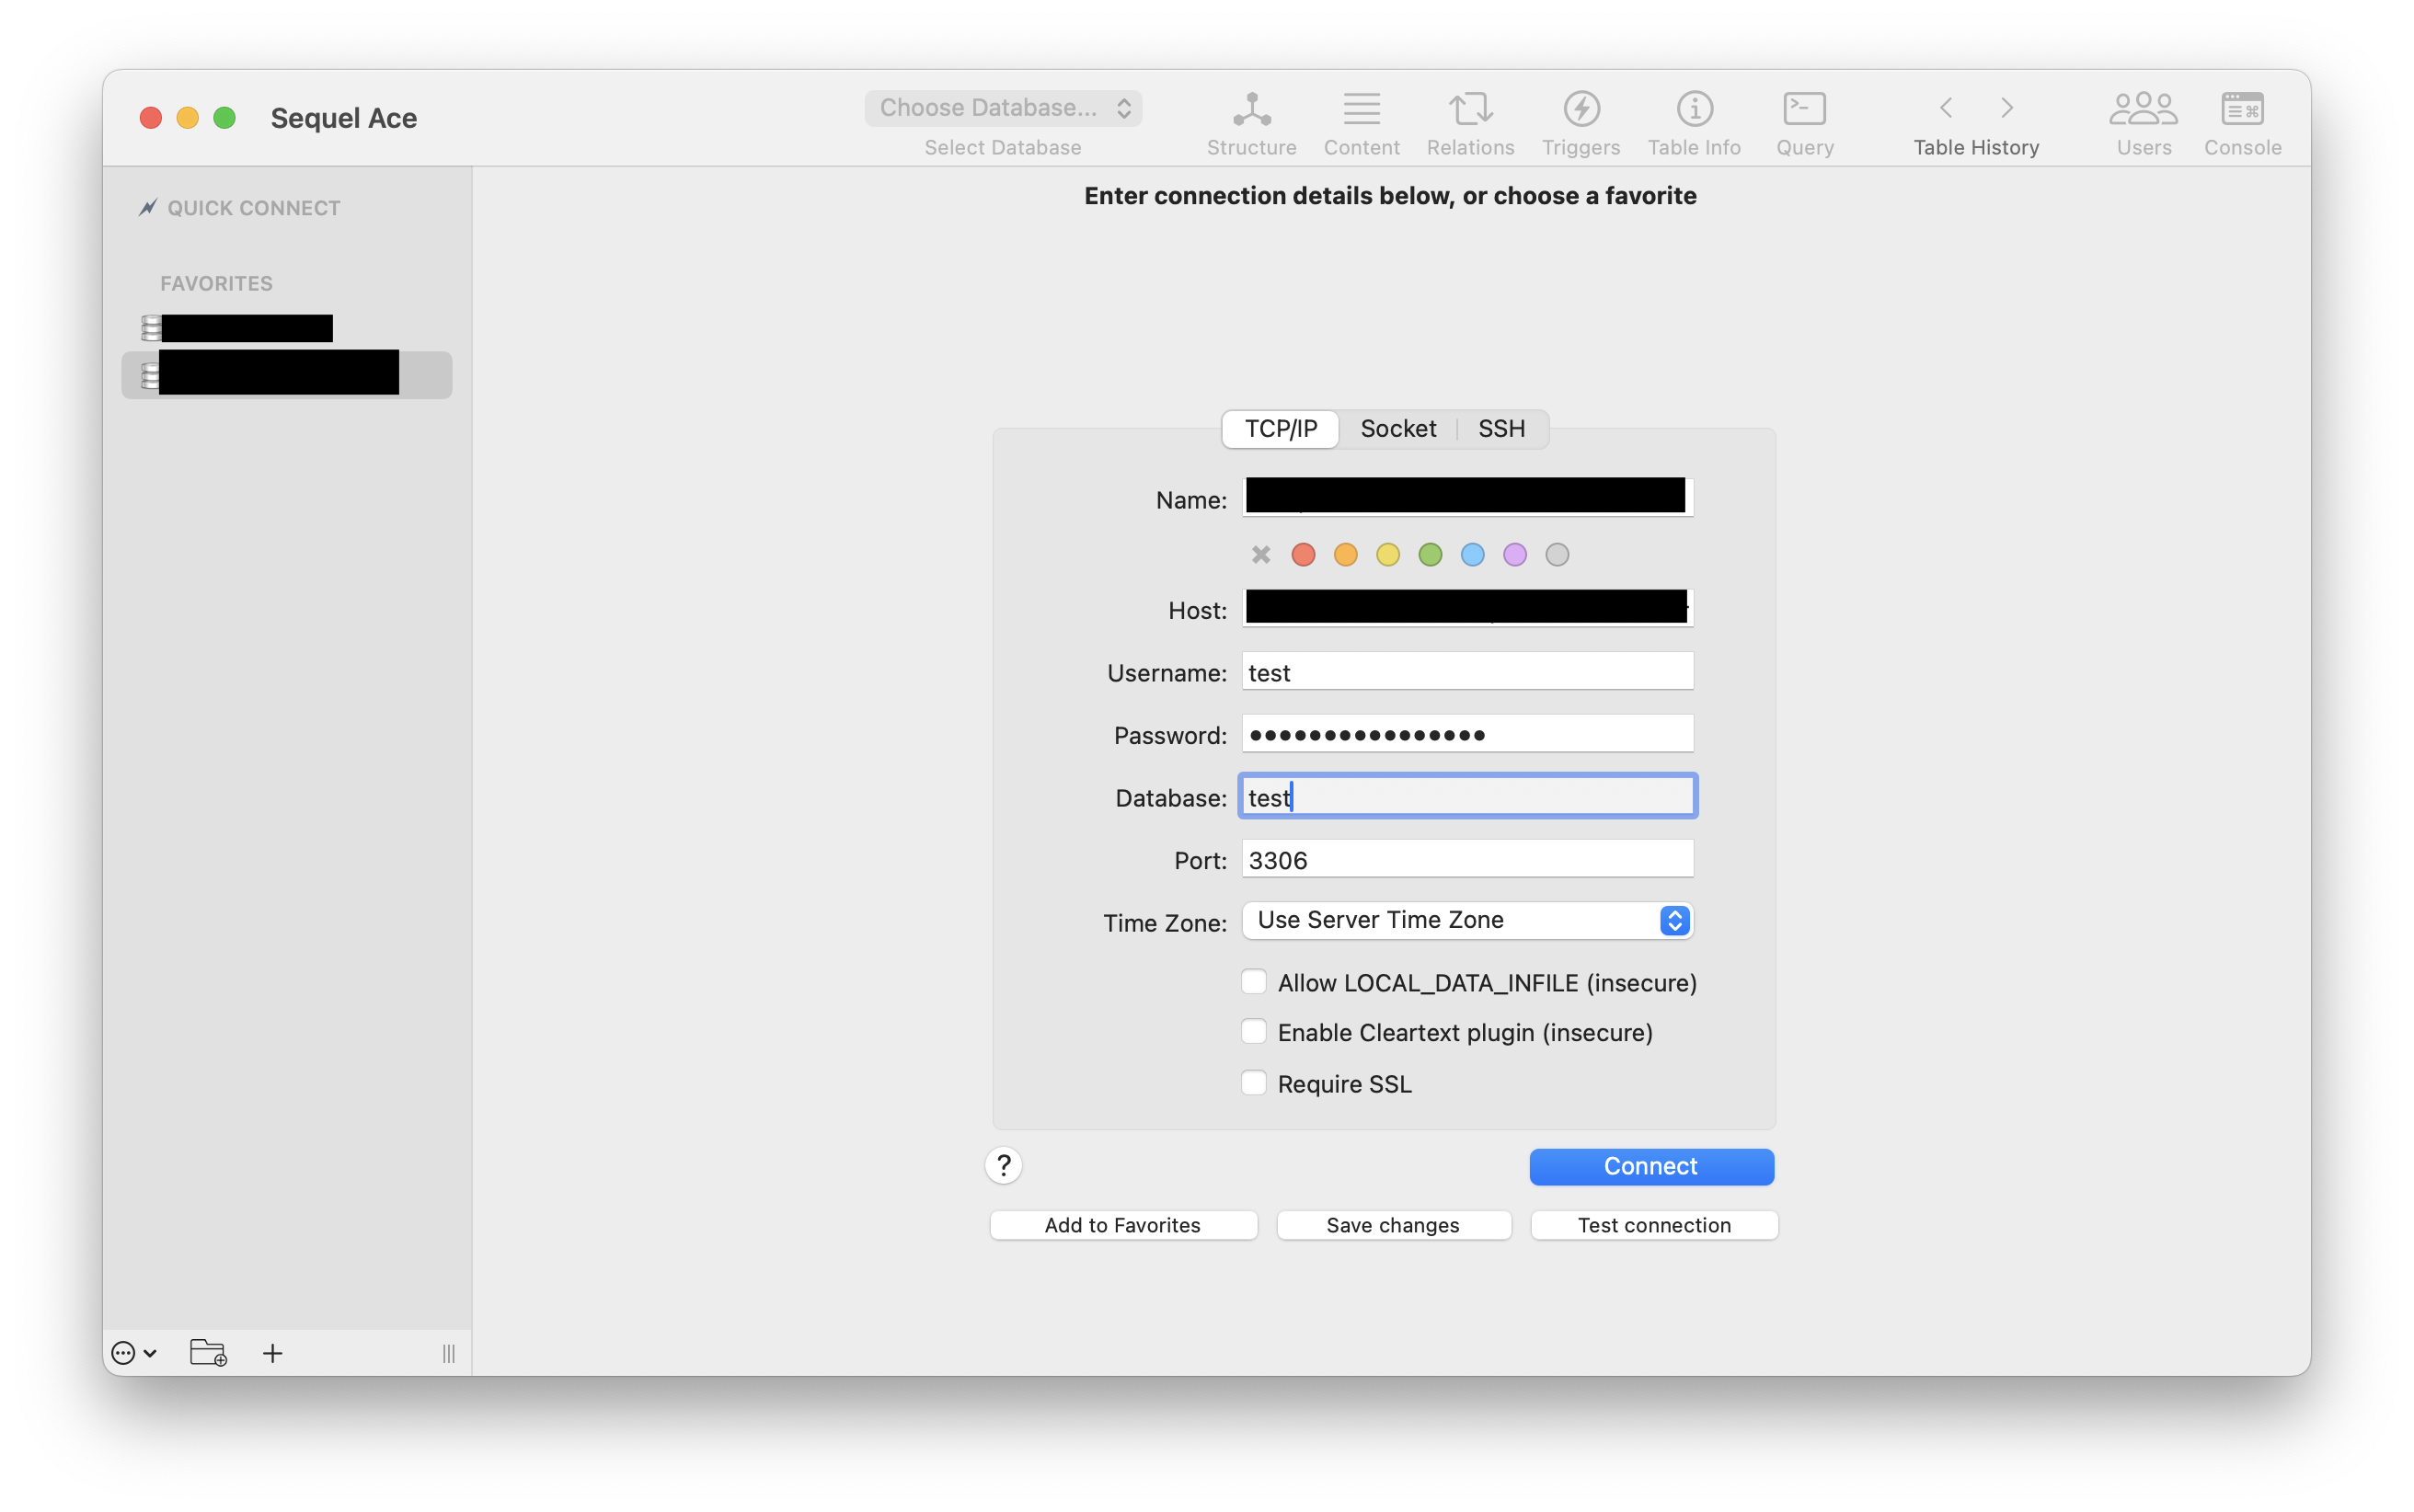
Task: Click the plus icon to add favorite
Action: coord(272,1353)
